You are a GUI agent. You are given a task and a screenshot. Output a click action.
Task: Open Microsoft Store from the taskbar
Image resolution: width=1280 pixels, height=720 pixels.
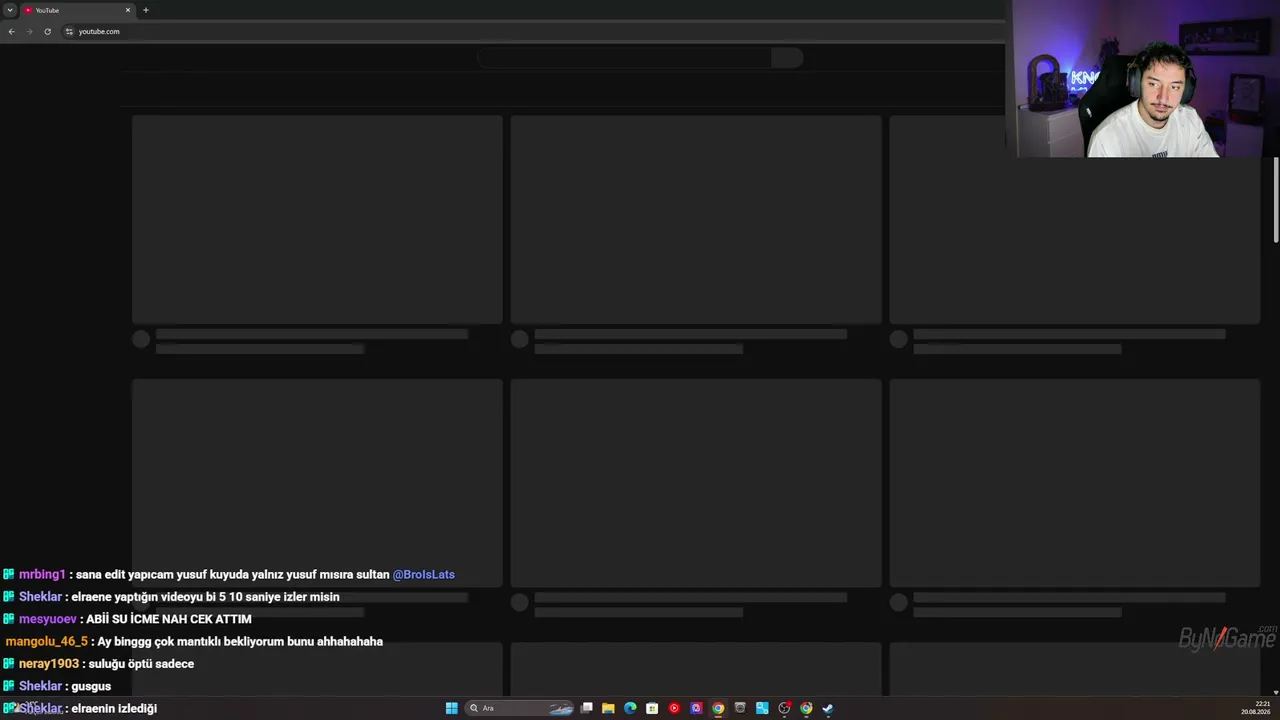pyautogui.click(x=652, y=708)
